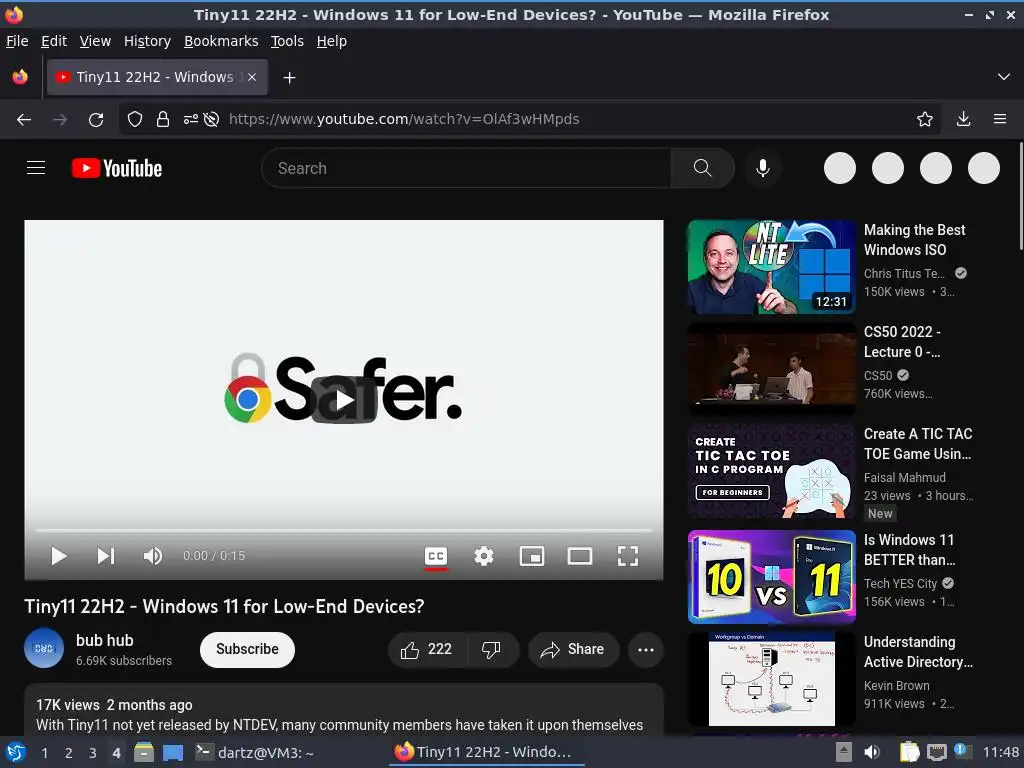
Task: Open the Firefox downloads panel
Action: (x=963, y=119)
